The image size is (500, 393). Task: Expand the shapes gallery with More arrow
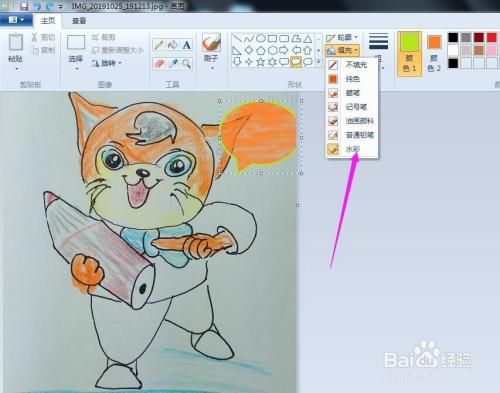318,62
